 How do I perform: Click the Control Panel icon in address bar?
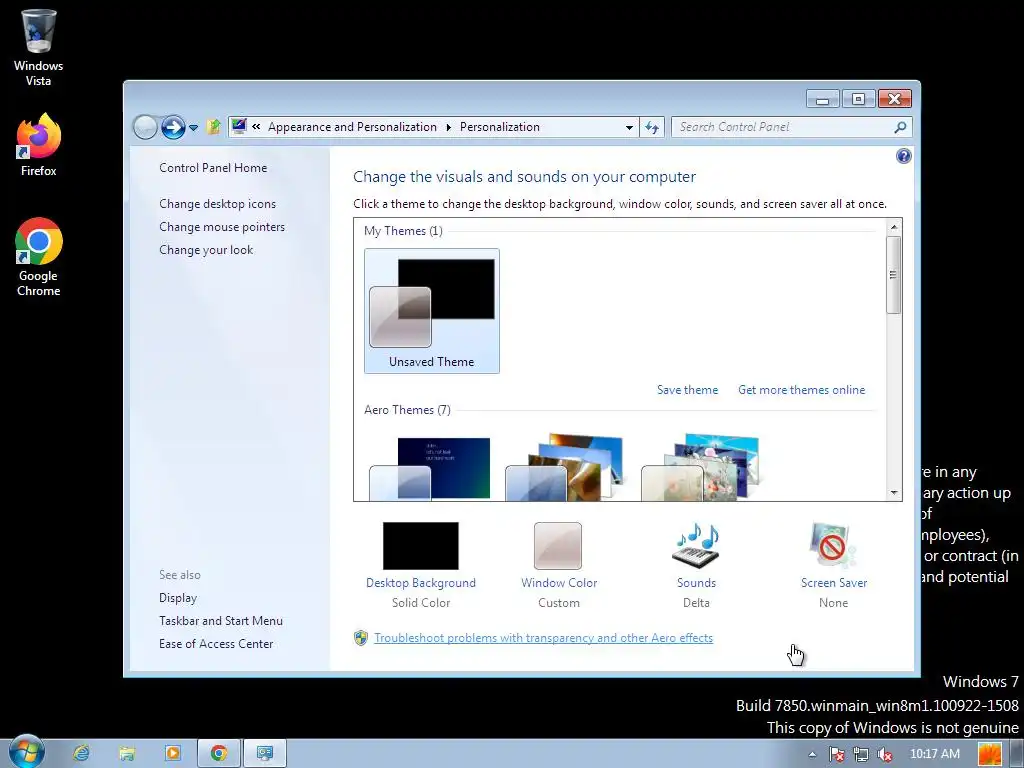[x=239, y=127]
